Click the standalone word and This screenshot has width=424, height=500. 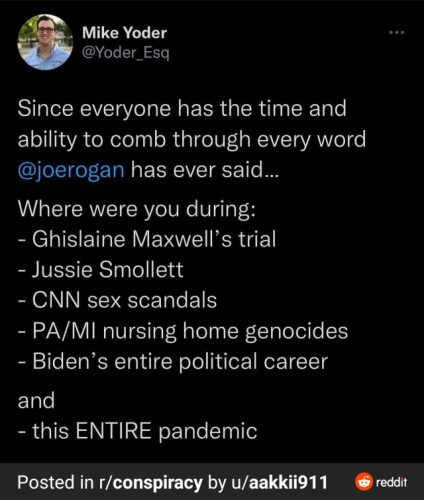[x=36, y=400]
